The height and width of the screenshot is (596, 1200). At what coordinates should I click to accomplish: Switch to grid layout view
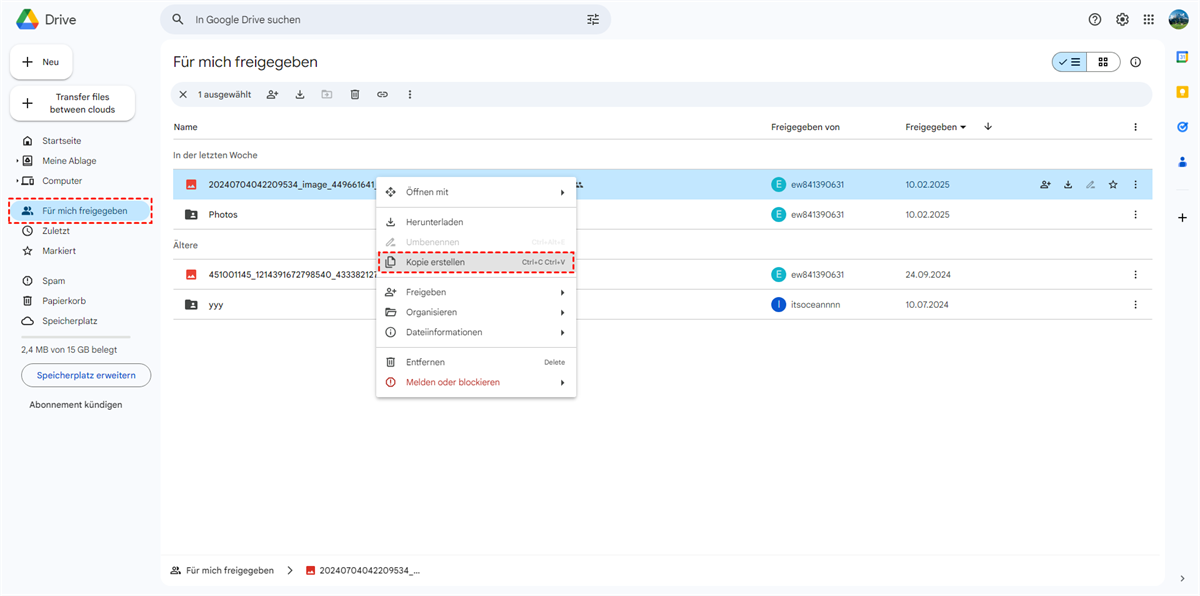pyautogui.click(x=1103, y=62)
